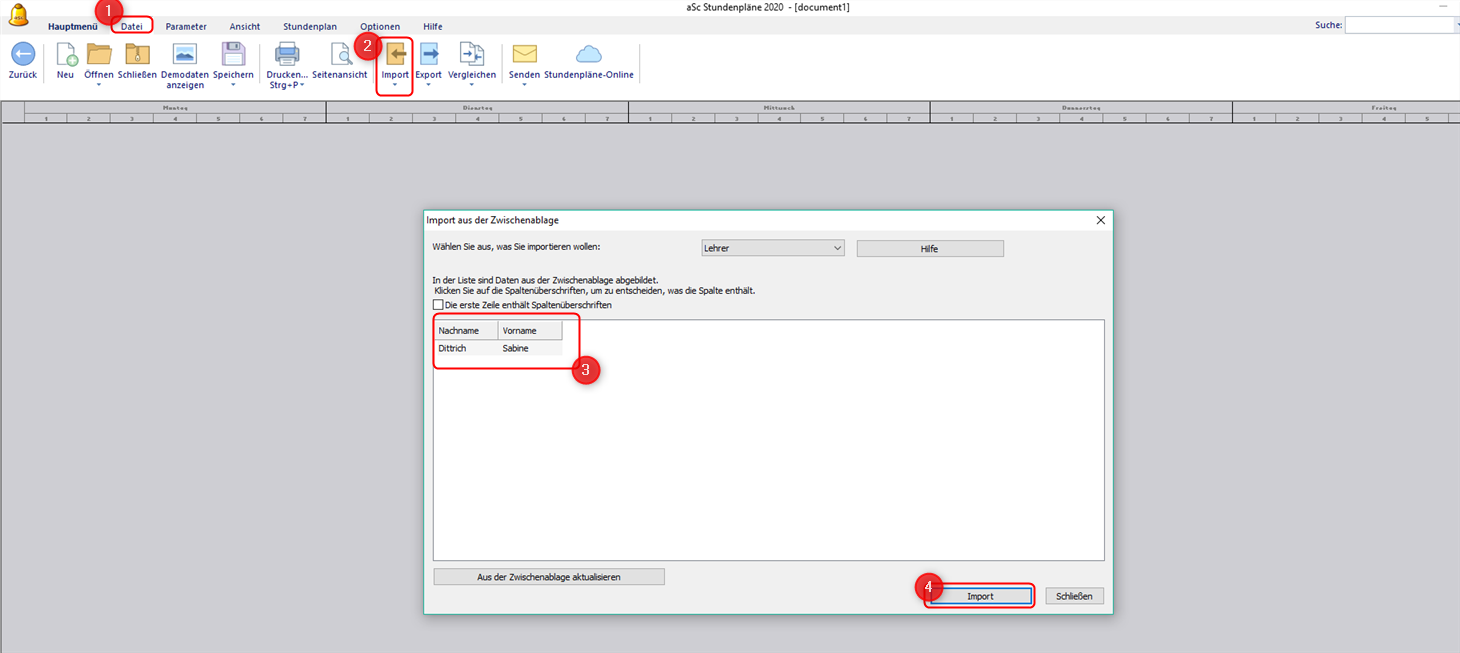Screen dimensions: 1460x653
Task: Click the Zurück back arrow icon
Action: pos(22,54)
